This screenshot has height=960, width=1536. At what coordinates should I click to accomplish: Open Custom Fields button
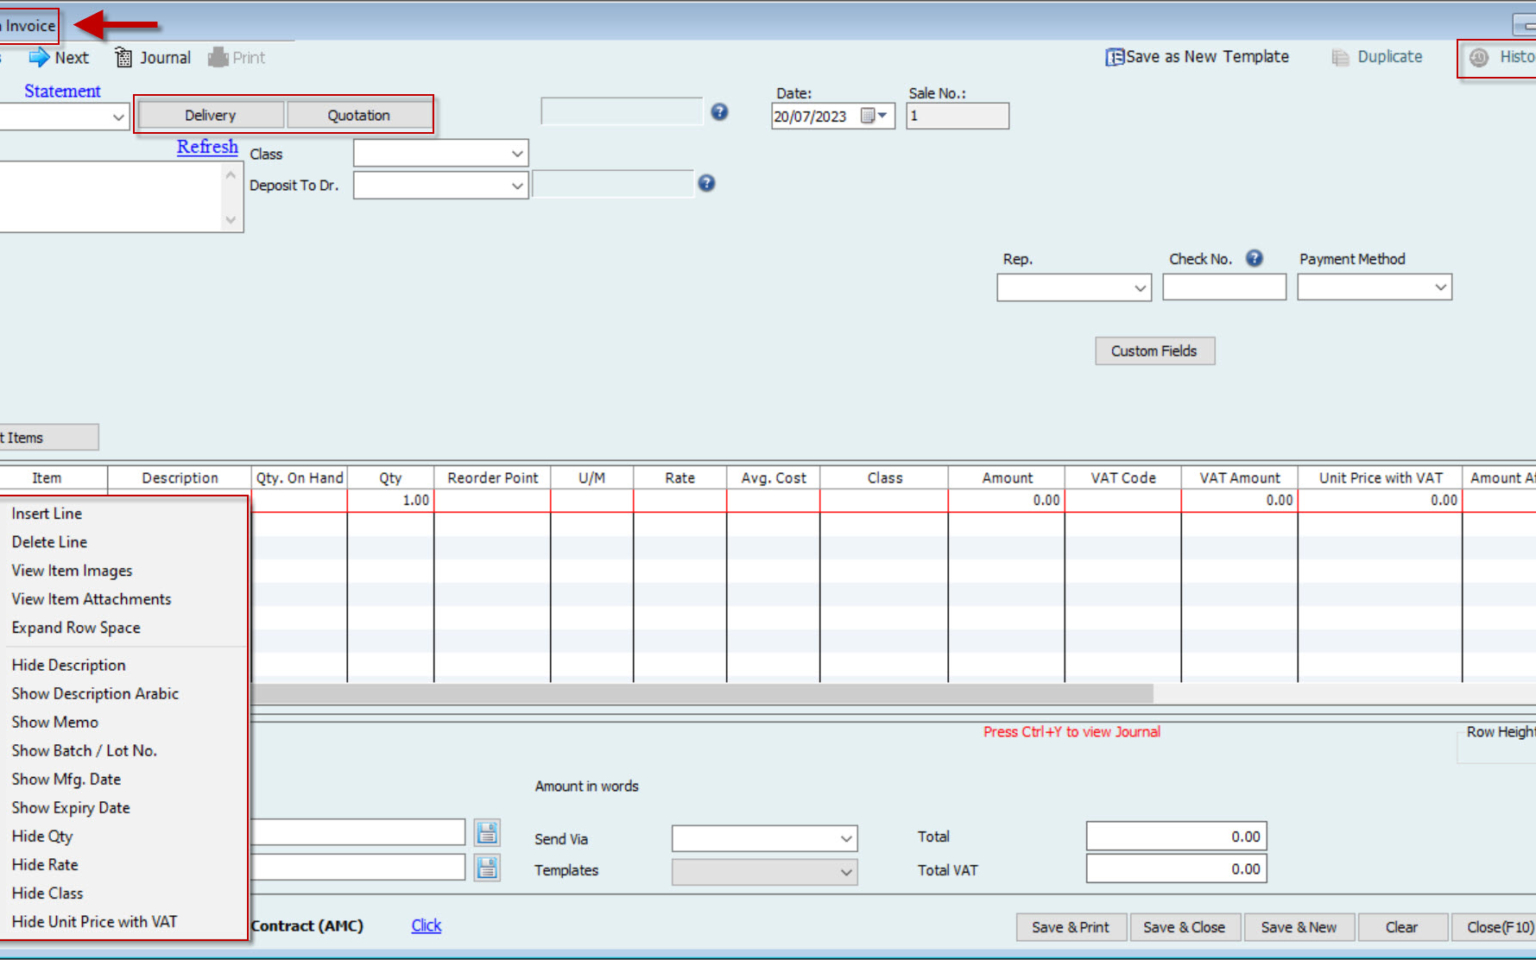[1154, 351]
